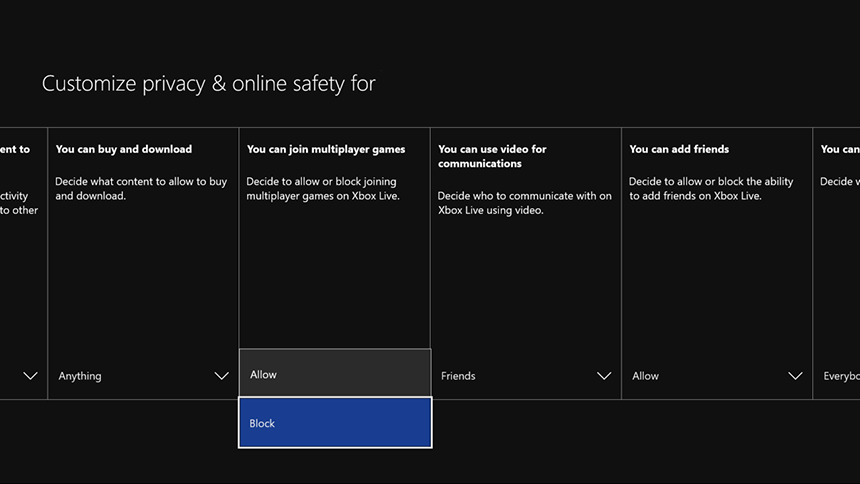Select "You can use video for communications" heading

(493, 156)
